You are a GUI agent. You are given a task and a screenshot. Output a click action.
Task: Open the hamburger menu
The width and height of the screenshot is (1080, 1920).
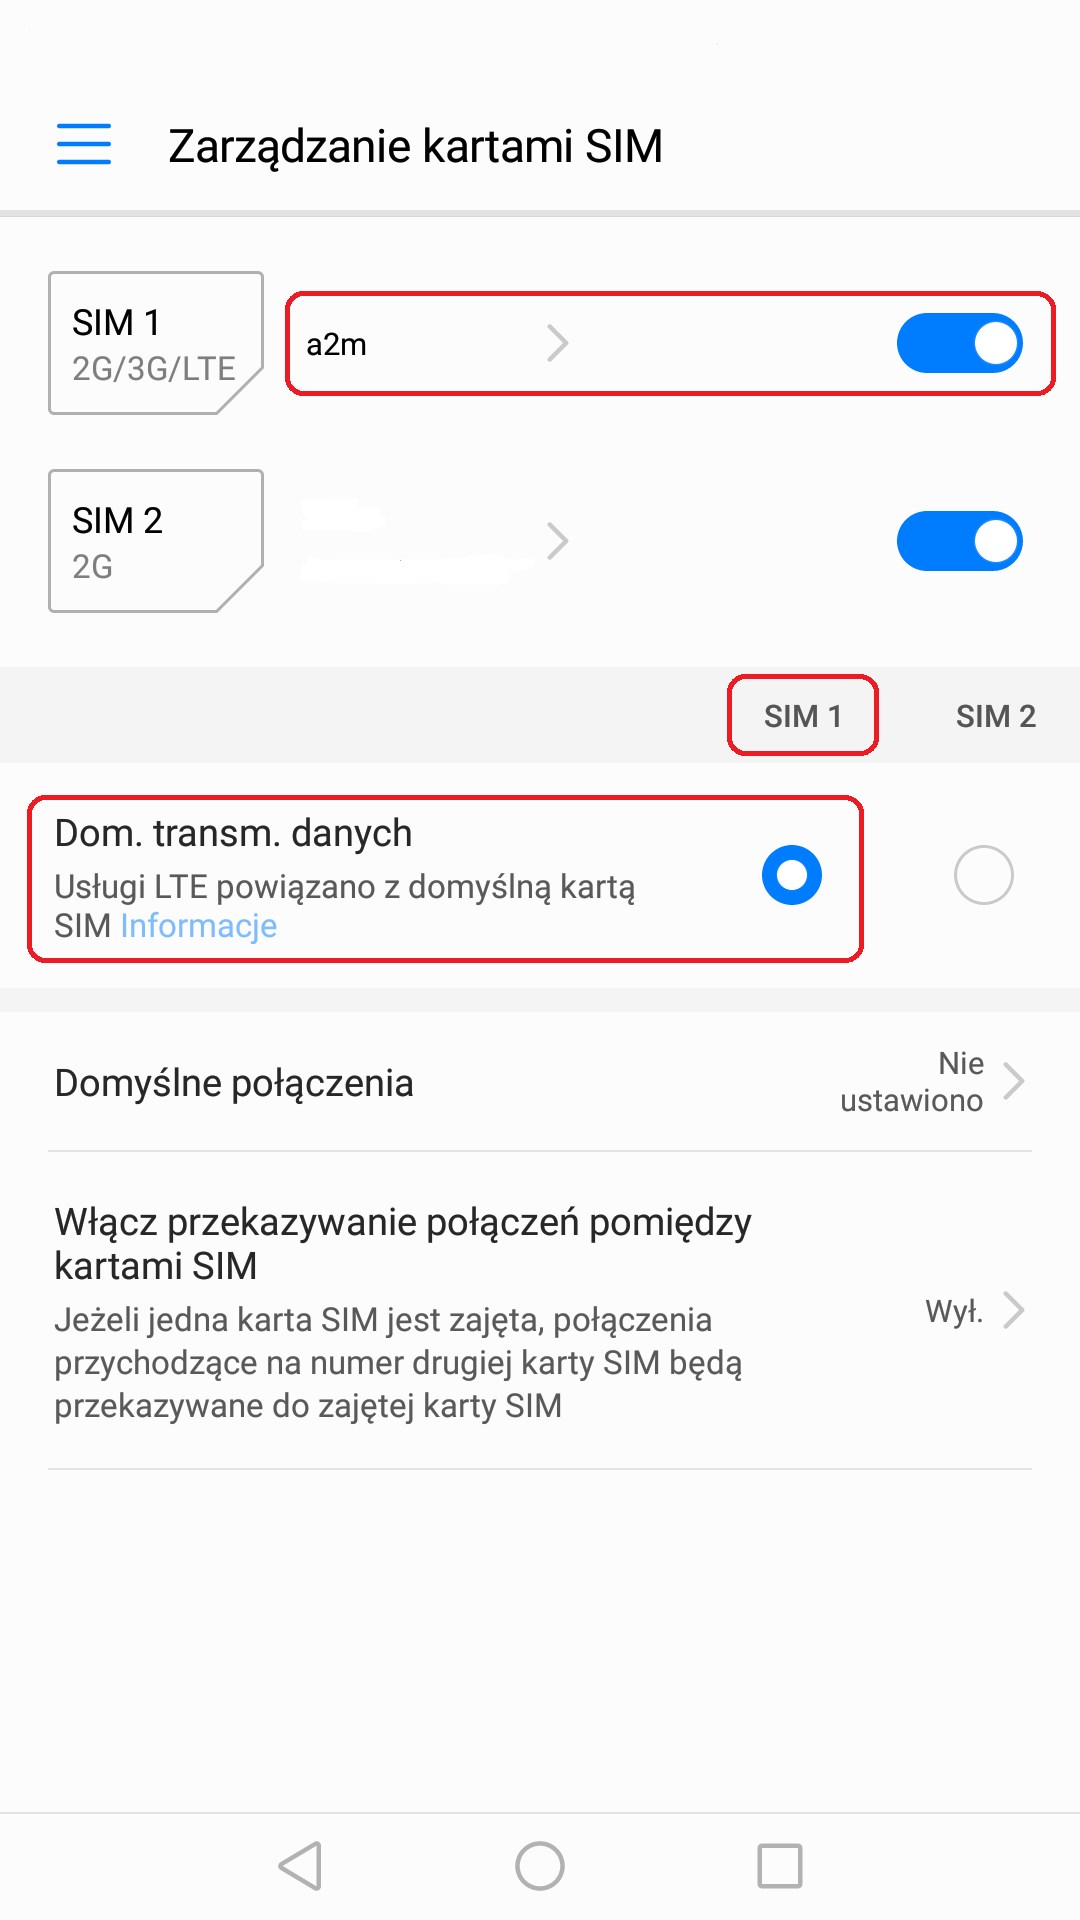84,144
